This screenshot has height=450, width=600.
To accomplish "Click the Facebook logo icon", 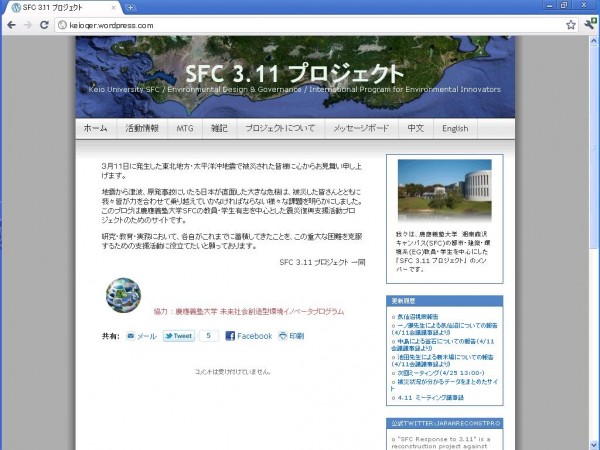I will [x=230, y=336].
